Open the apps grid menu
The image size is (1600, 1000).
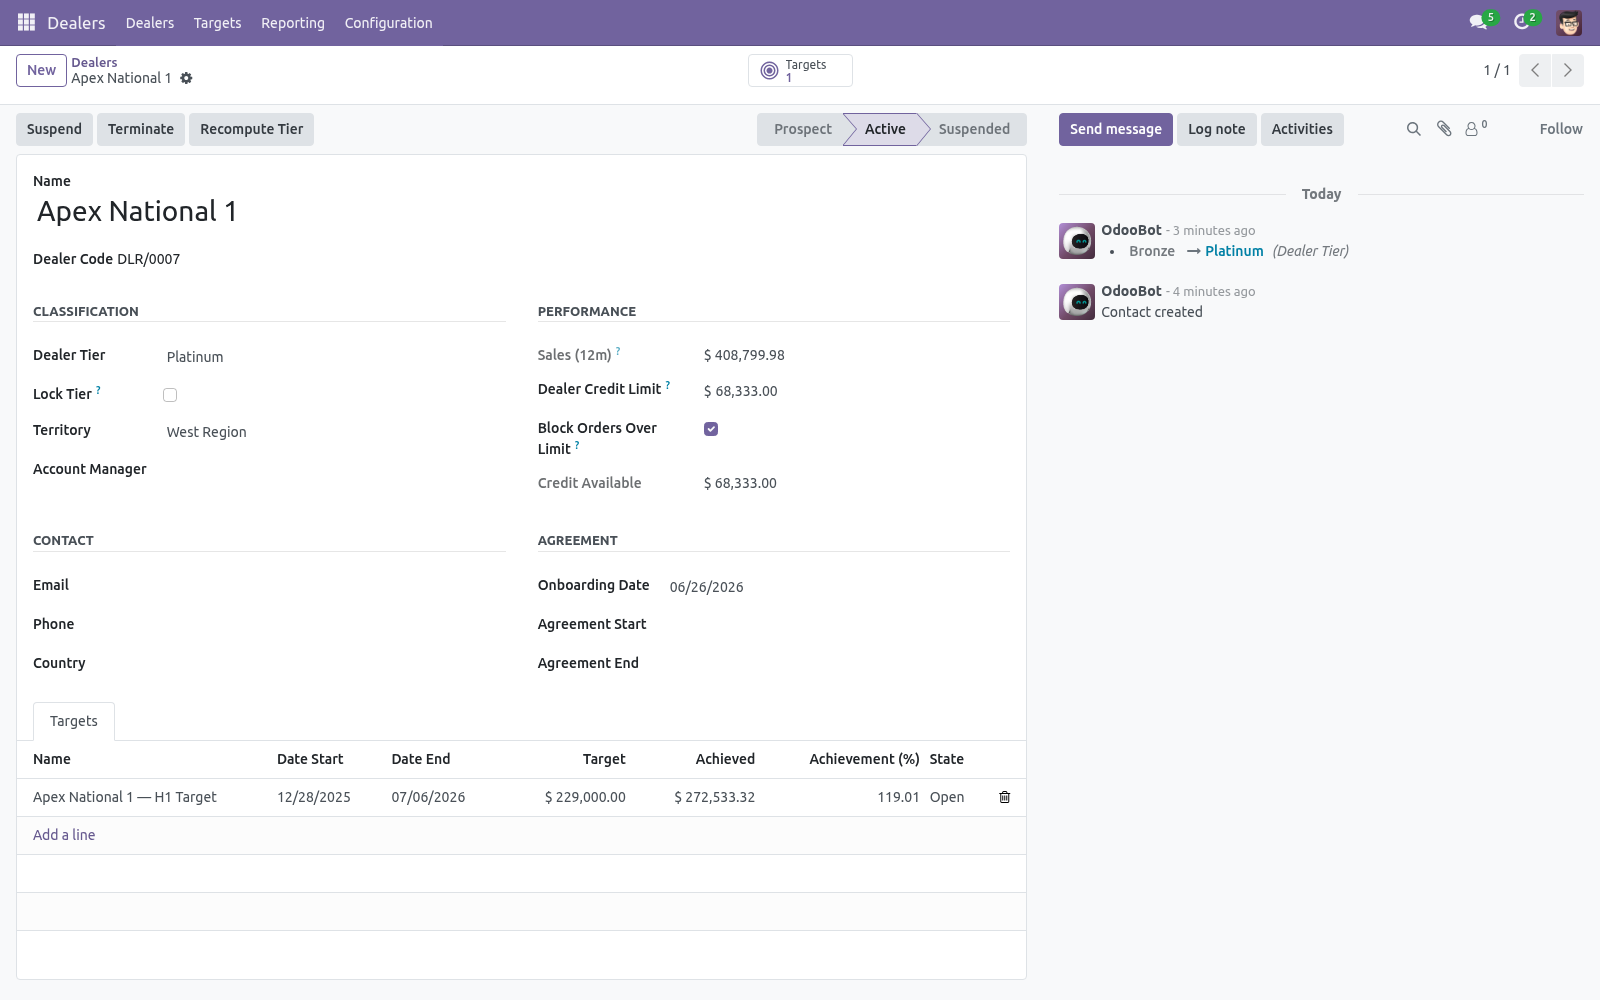27,22
